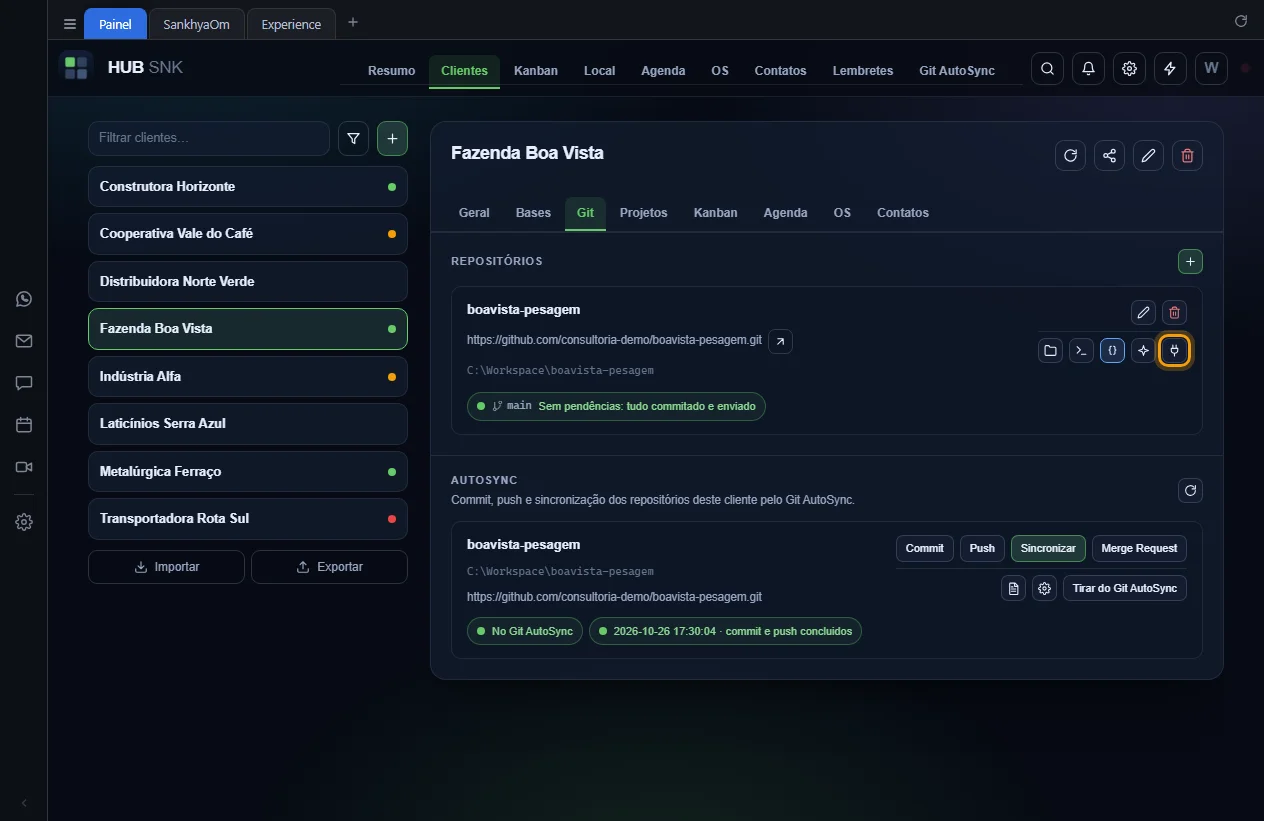This screenshot has height=821, width=1264.
Task: Open settings gear in the HUB header
Action: tap(1130, 69)
